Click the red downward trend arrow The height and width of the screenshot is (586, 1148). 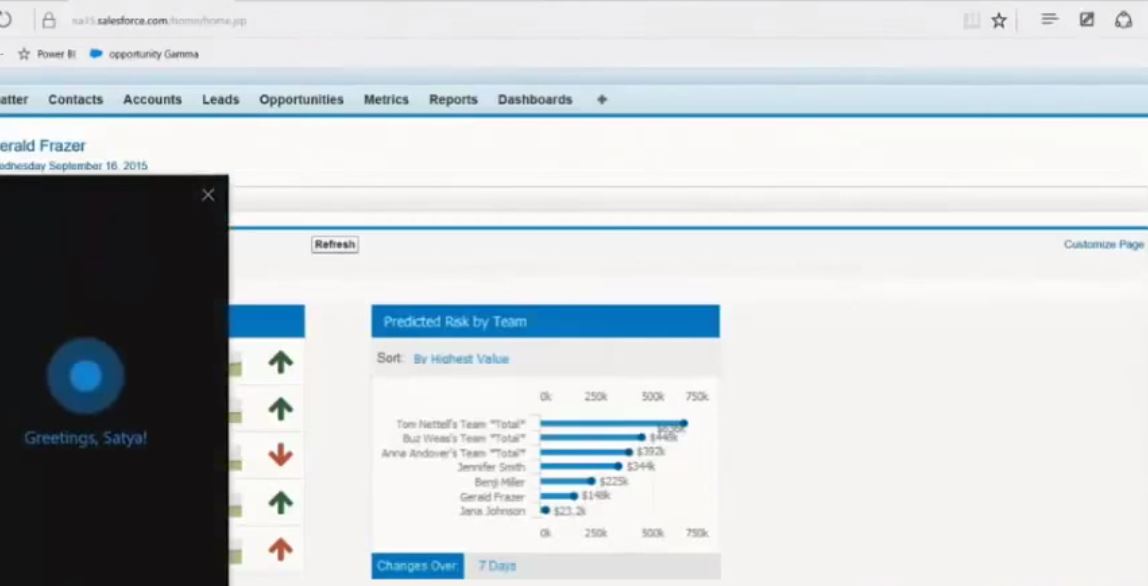click(280, 456)
